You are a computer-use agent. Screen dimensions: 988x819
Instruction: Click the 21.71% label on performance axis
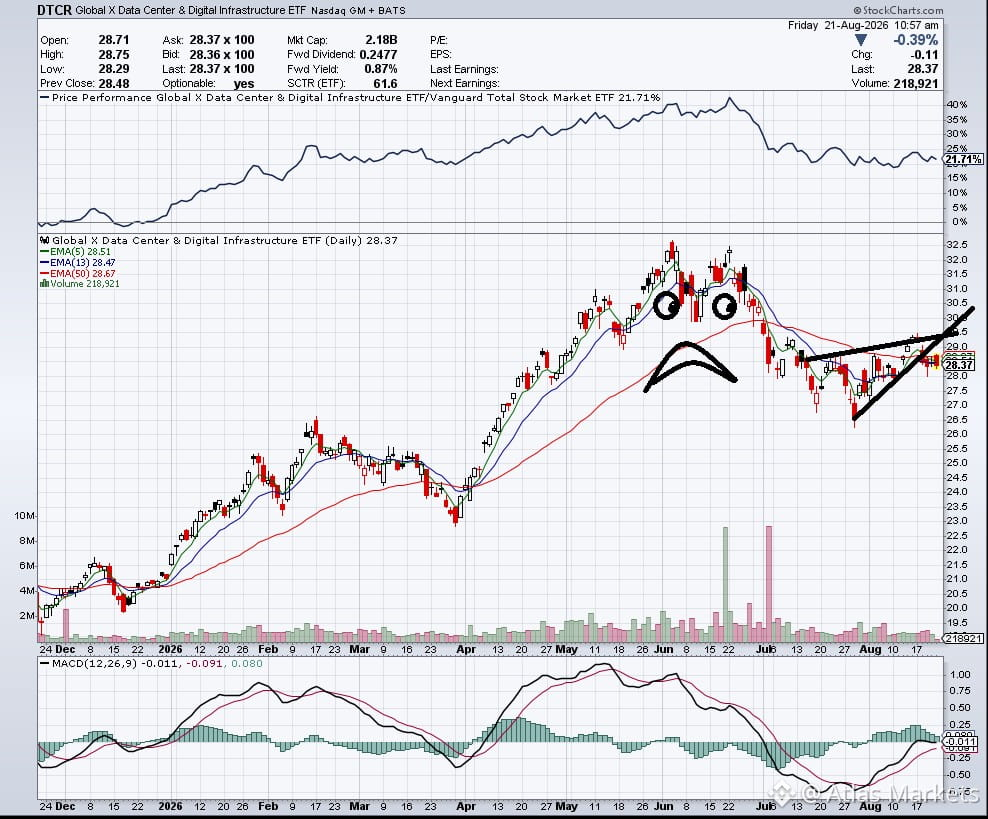click(963, 159)
